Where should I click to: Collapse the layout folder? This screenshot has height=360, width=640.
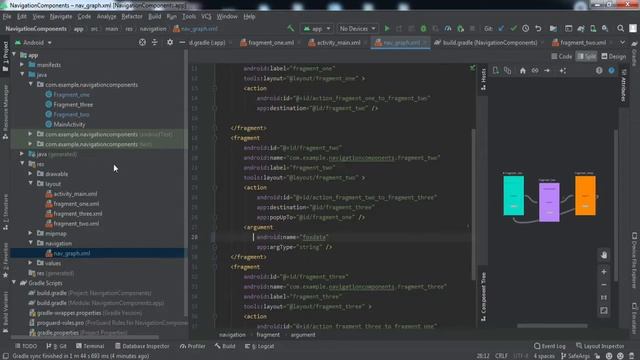coord(31,183)
